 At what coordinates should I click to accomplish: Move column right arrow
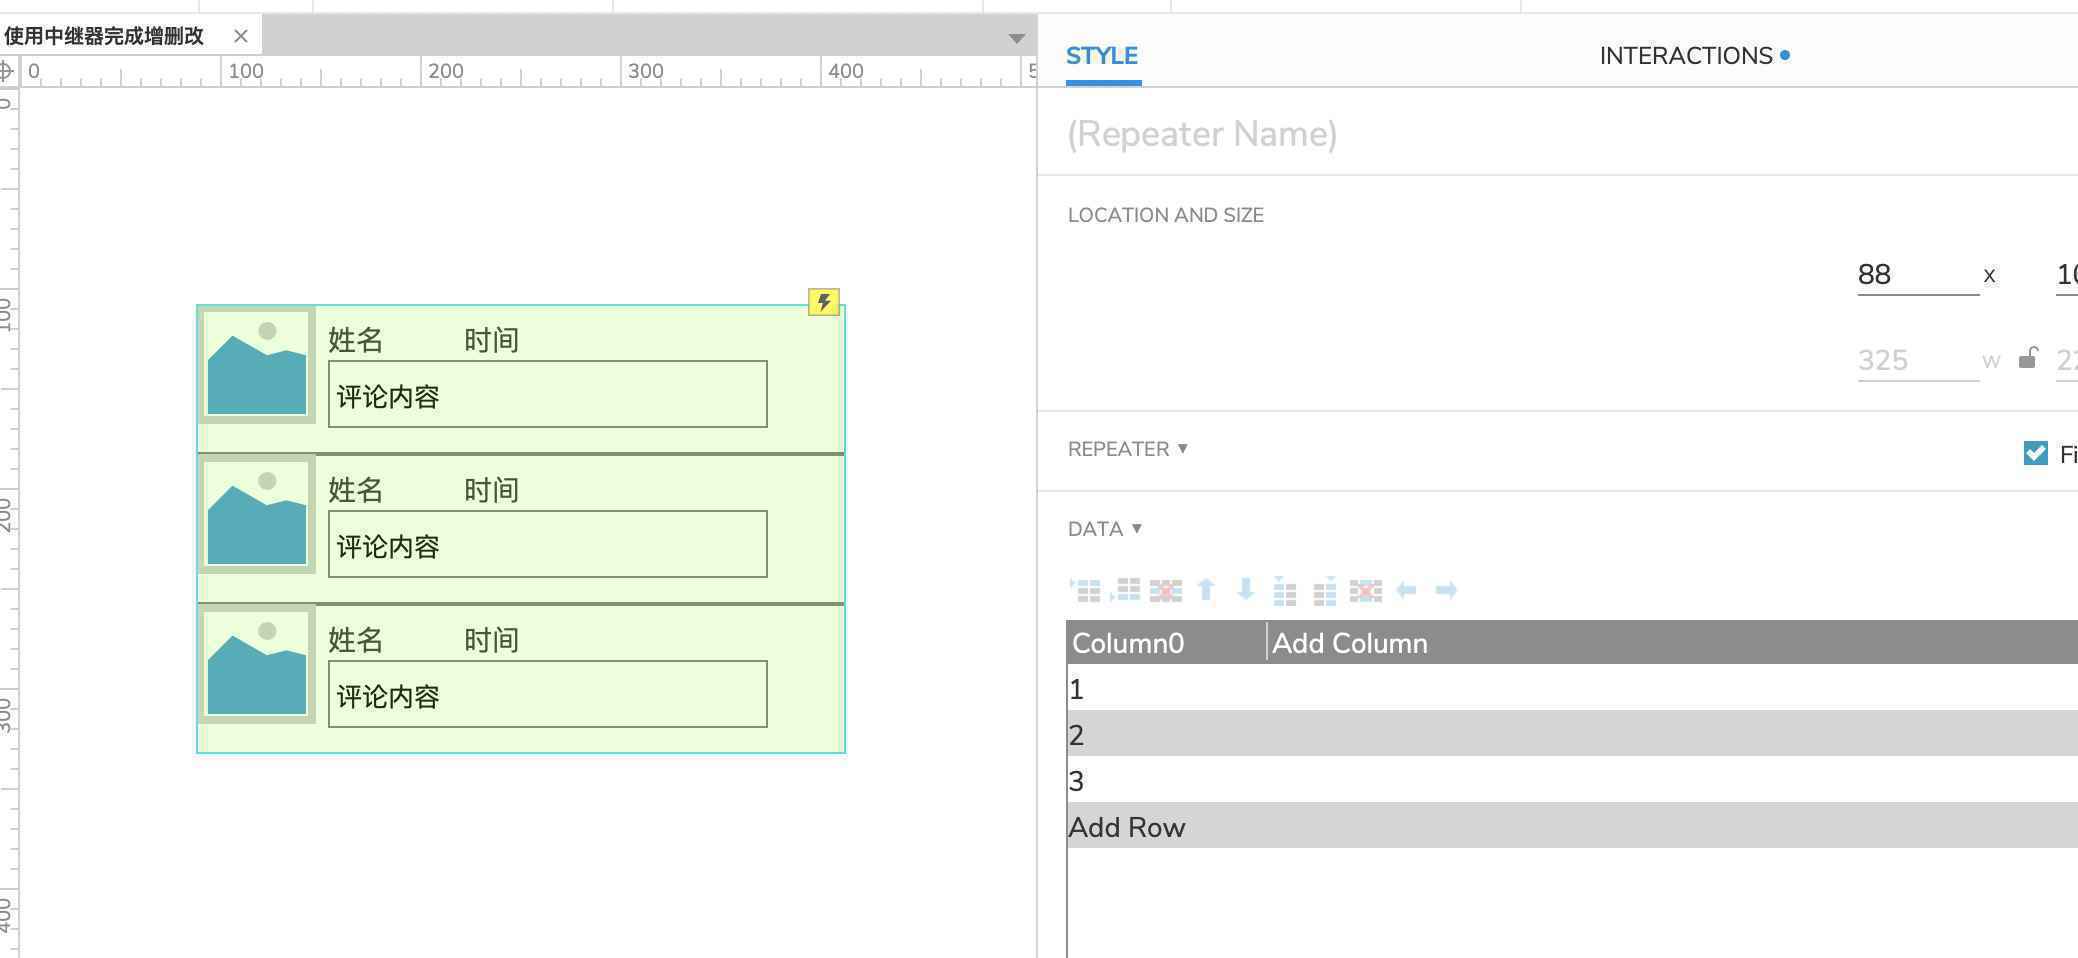pyautogui.click(x=1446, y=590)
